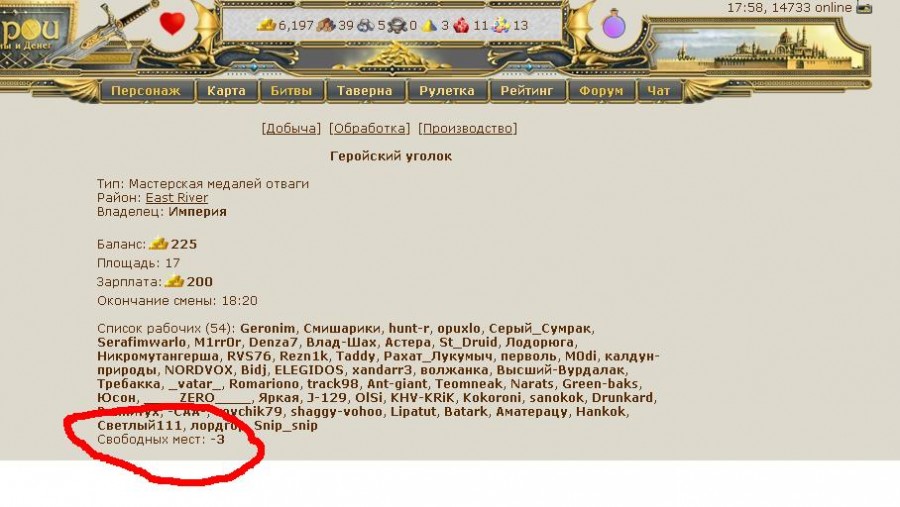Open the Рулетка menu item
Screen dimensions: 900x507
[x=447, y=91]
